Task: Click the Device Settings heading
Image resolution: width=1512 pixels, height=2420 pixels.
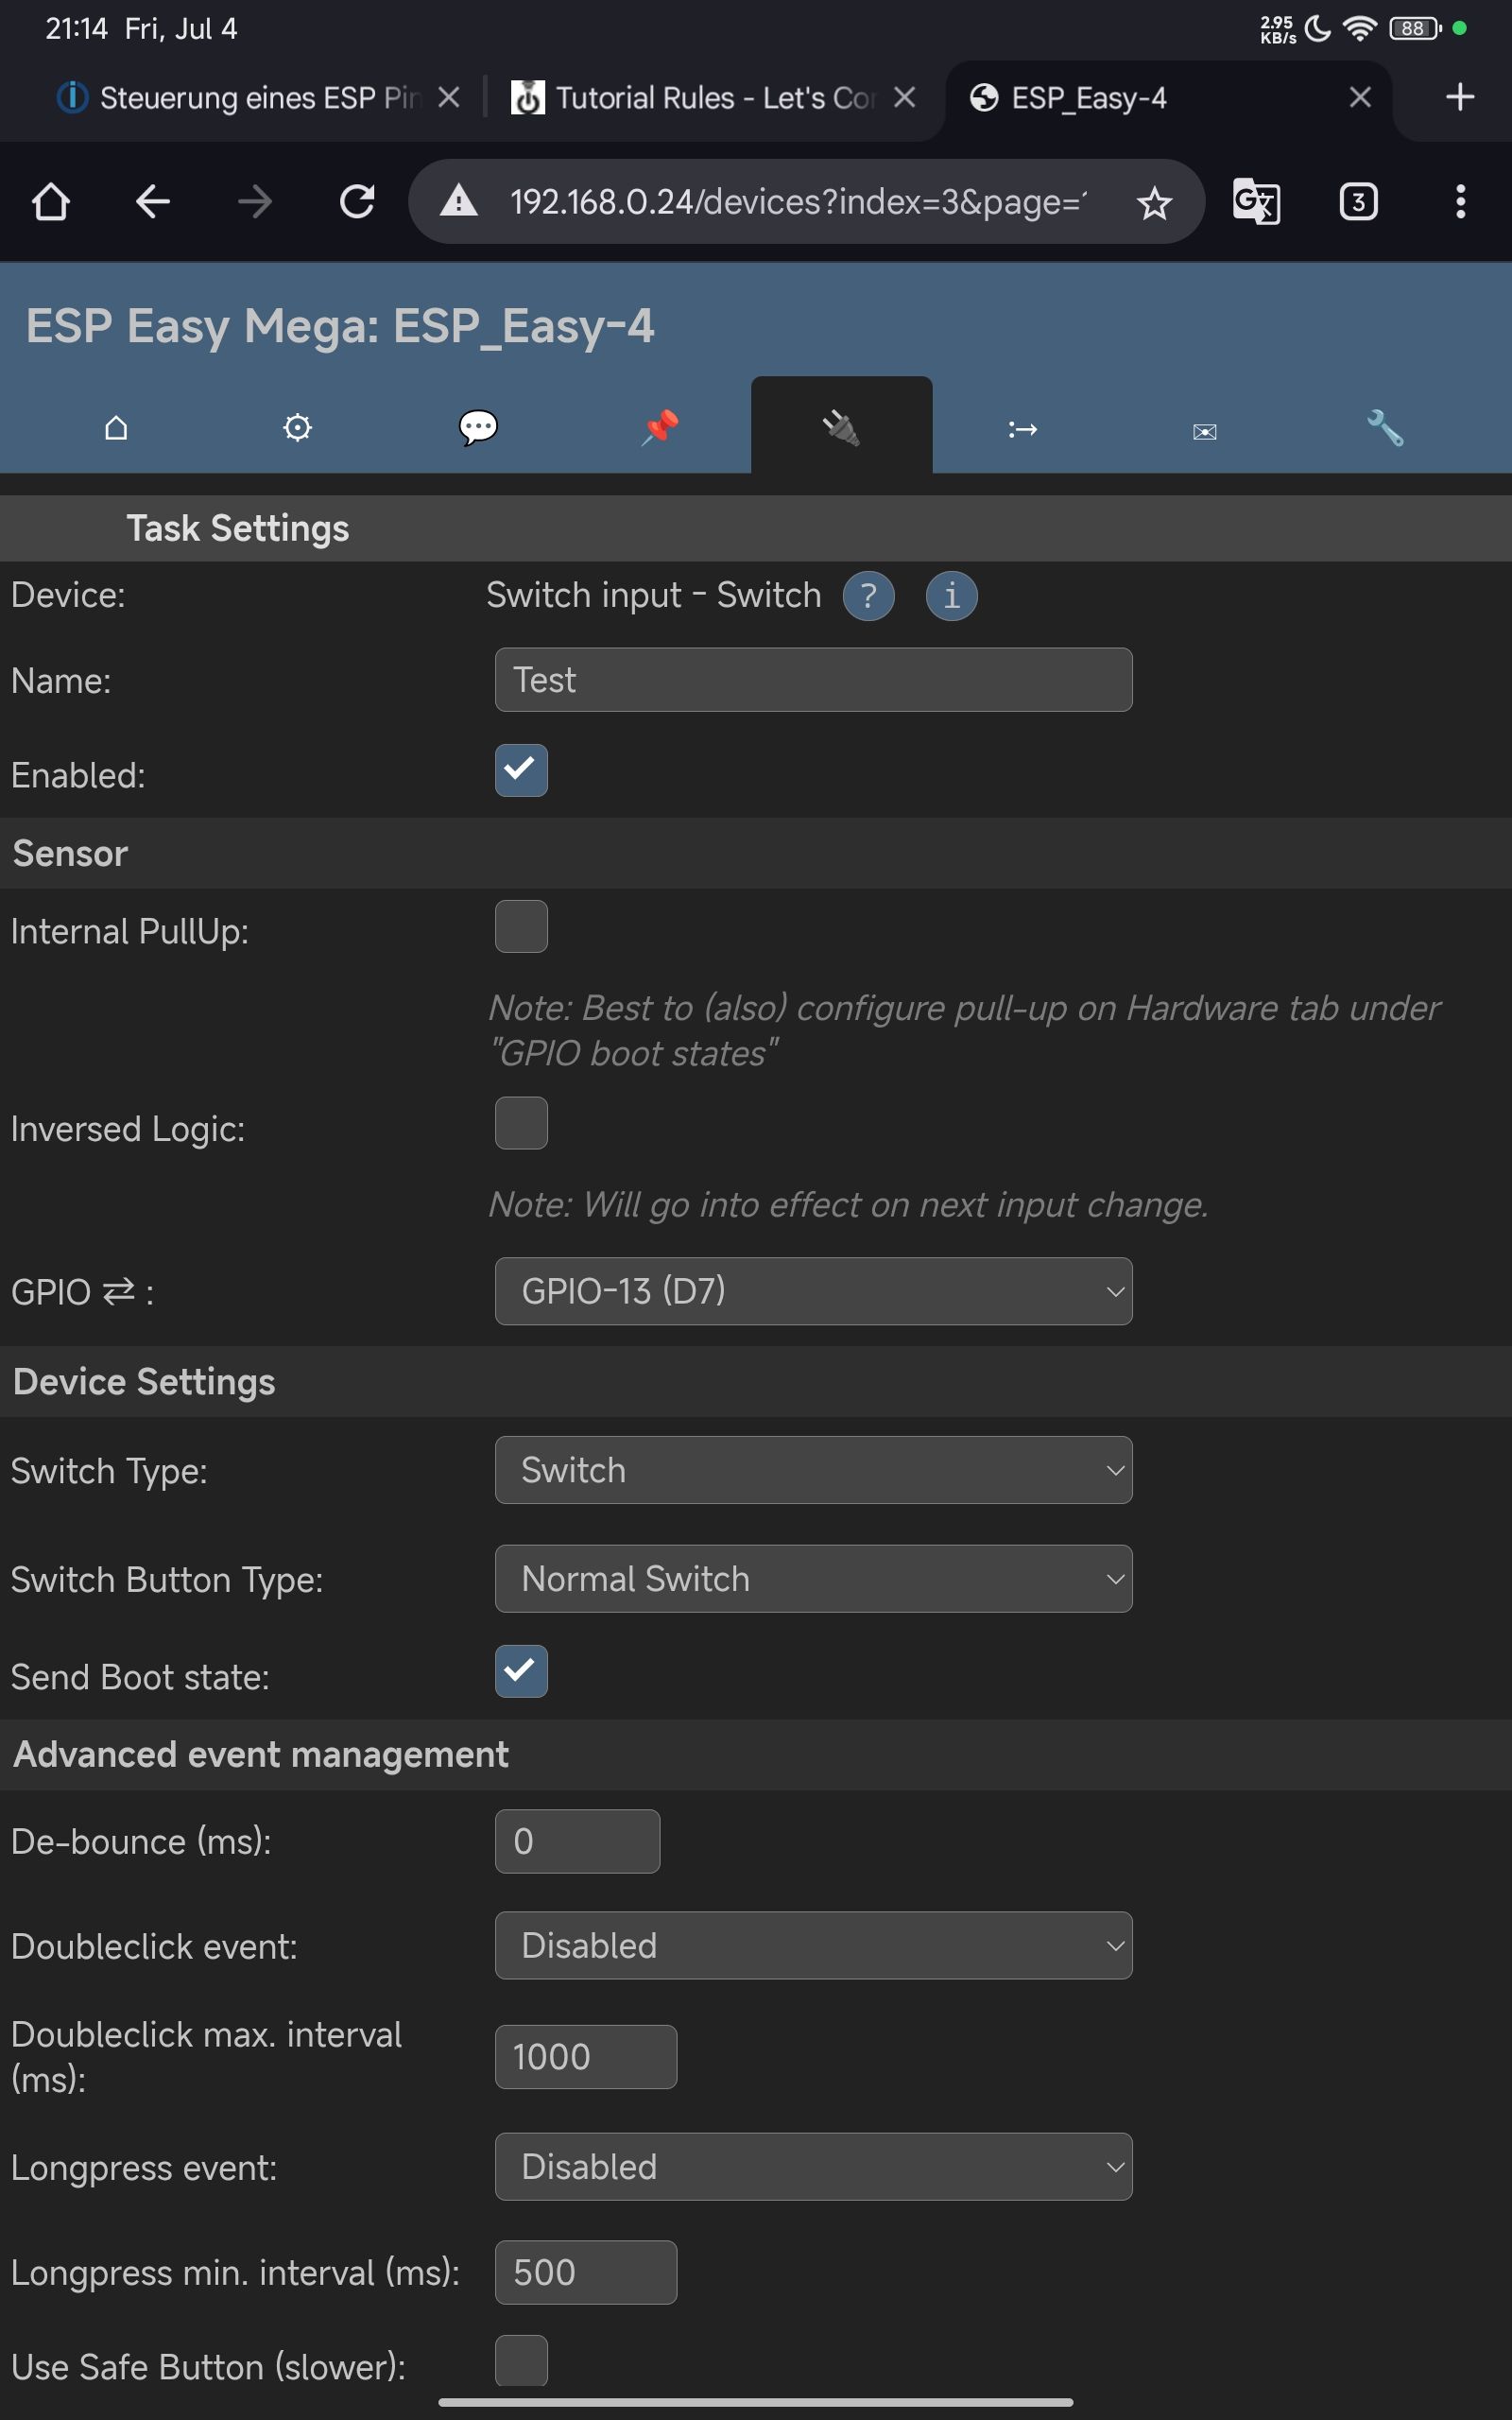Action: click(x=144, y=1381)
